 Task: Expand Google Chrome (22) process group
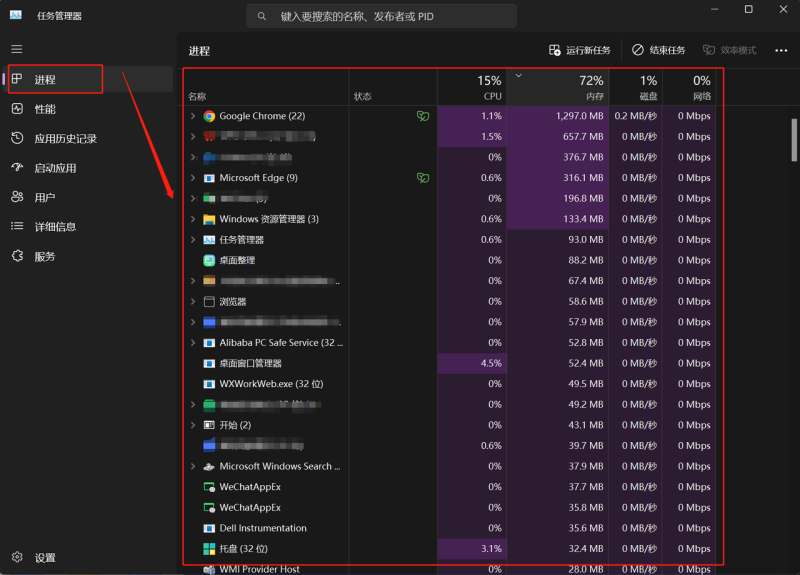193,116
